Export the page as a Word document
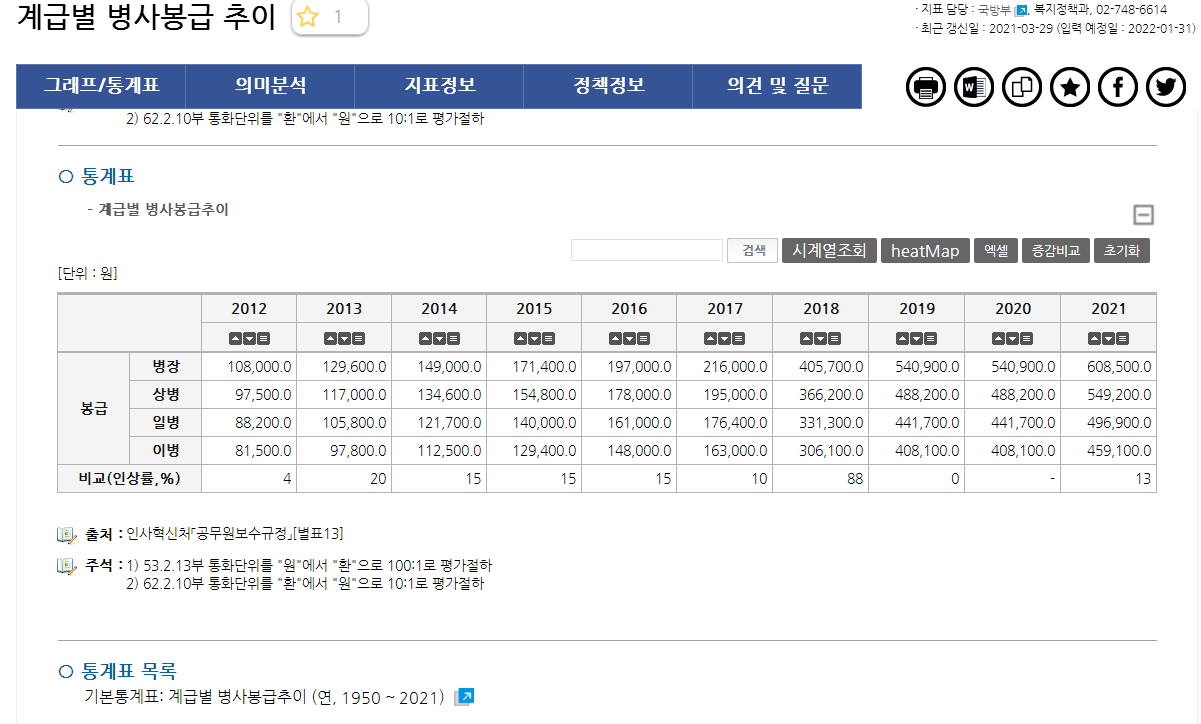Screen dimensions: 1201x724 point(974,88)
